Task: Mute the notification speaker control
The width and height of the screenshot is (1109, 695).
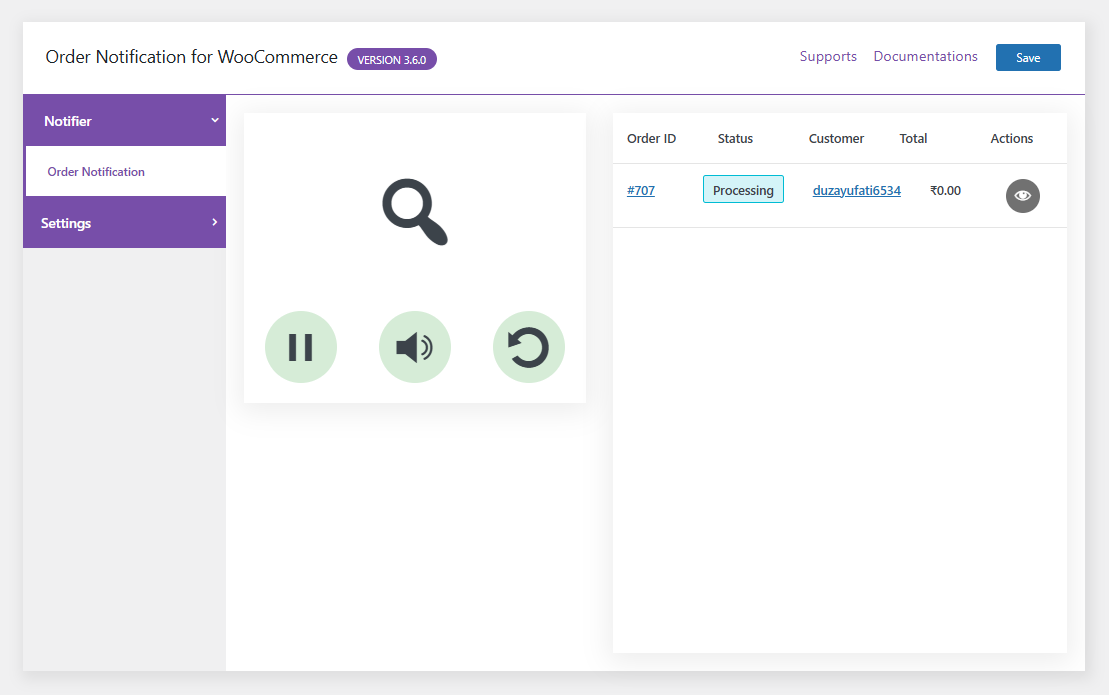Action: point(414,346)
